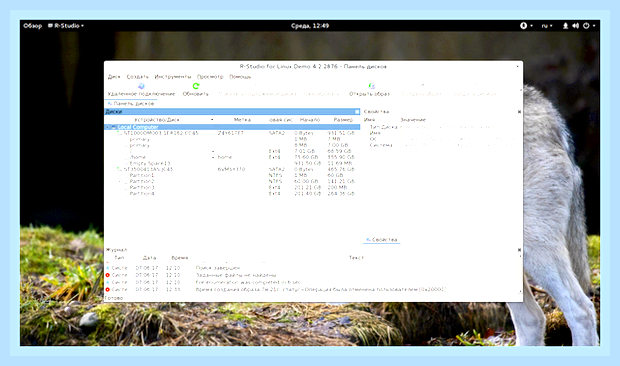This screenshot has height=366, width=620.
Task: Click the Обзор activities button
Action: [x=32, y=26]
